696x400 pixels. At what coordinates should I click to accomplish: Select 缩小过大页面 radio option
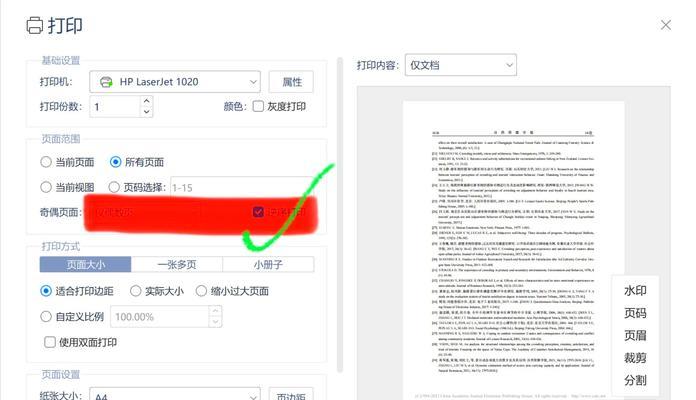coord(201,291)
